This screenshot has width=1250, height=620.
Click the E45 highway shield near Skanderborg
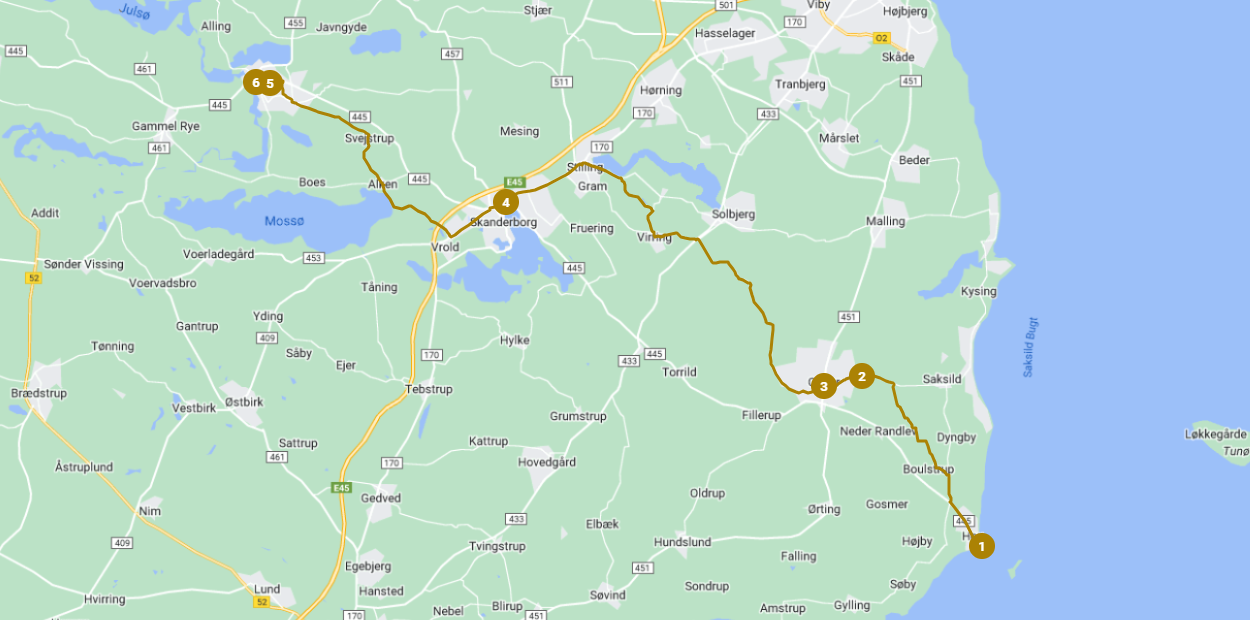pos(515,181)
